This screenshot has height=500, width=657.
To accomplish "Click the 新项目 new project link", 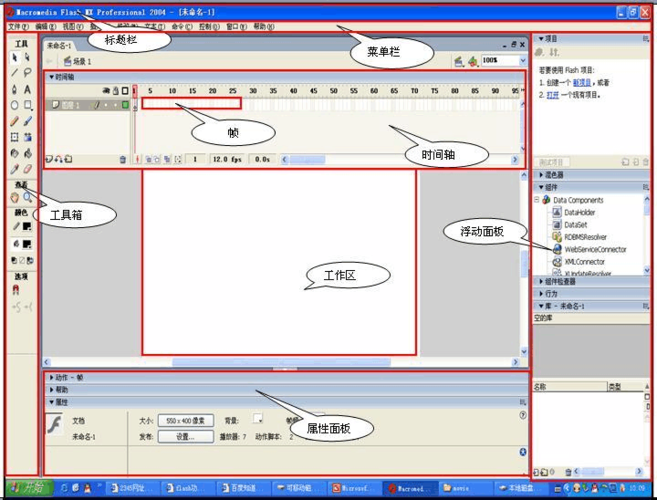I will [x=582, y=83].
